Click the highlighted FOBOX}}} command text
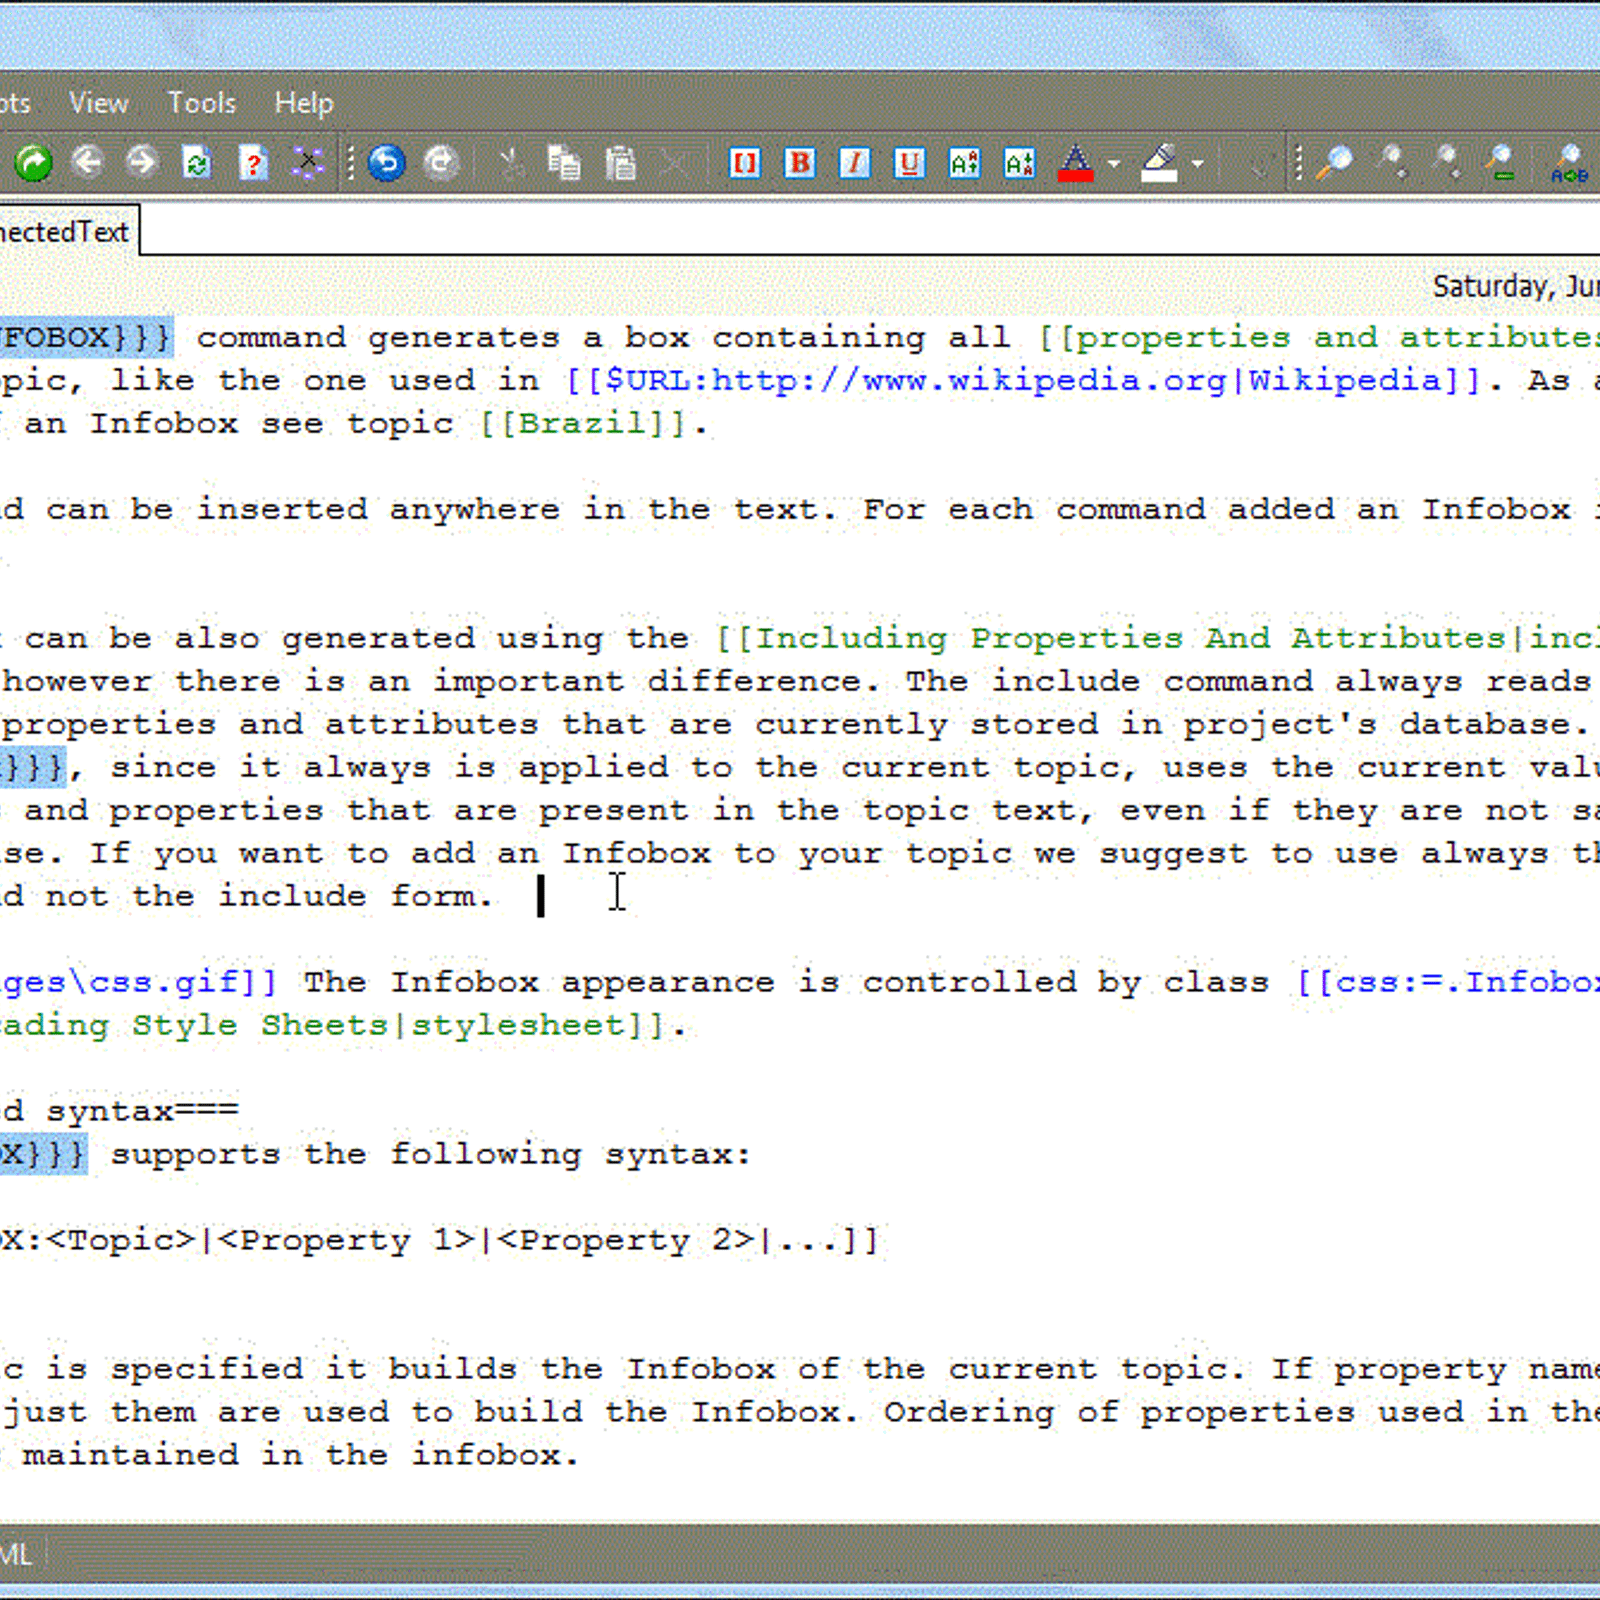The height and width of the screenshot is (1600, 1600). pyautogui.click(x=86, y=338)
